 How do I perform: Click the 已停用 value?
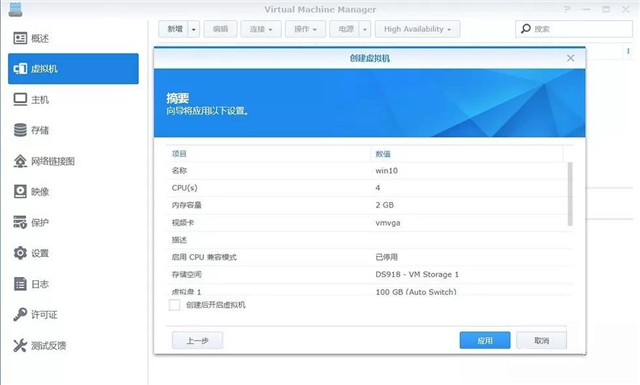386,257
